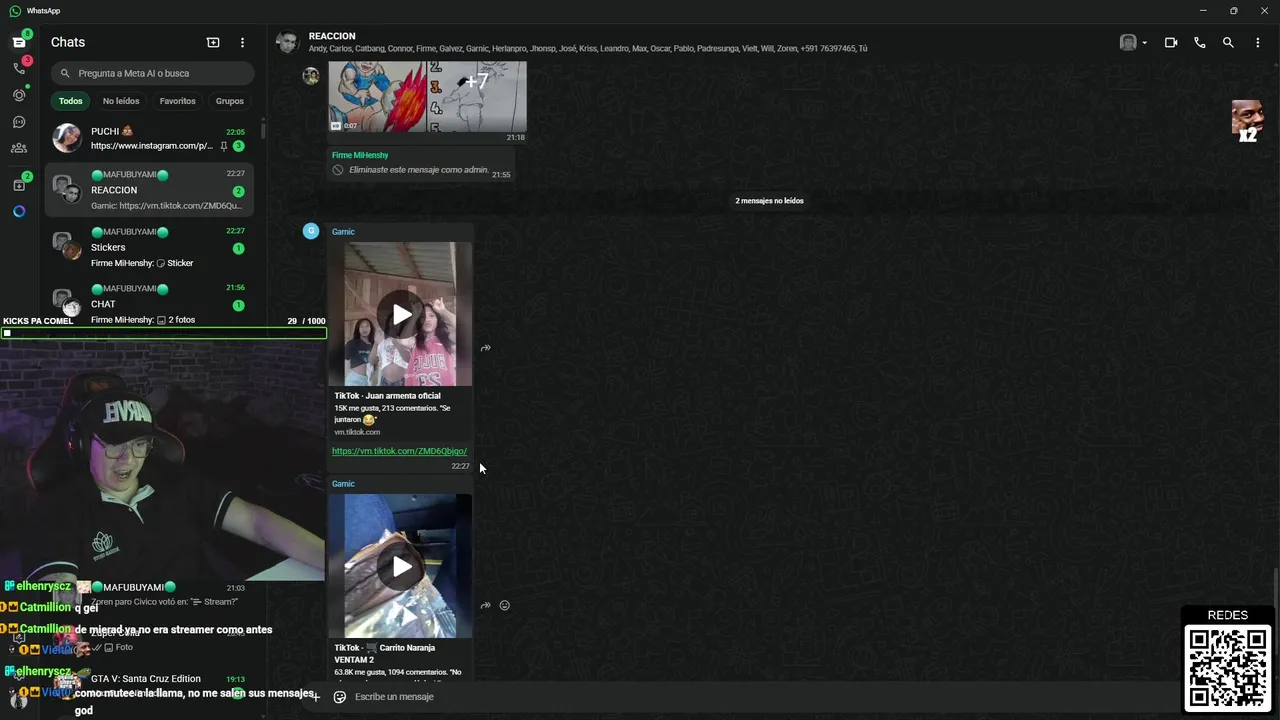Viewport: 1280px width, 720px height.
Task: Open Archived chats icon in sidebar
Action: [x=19, y=185]
